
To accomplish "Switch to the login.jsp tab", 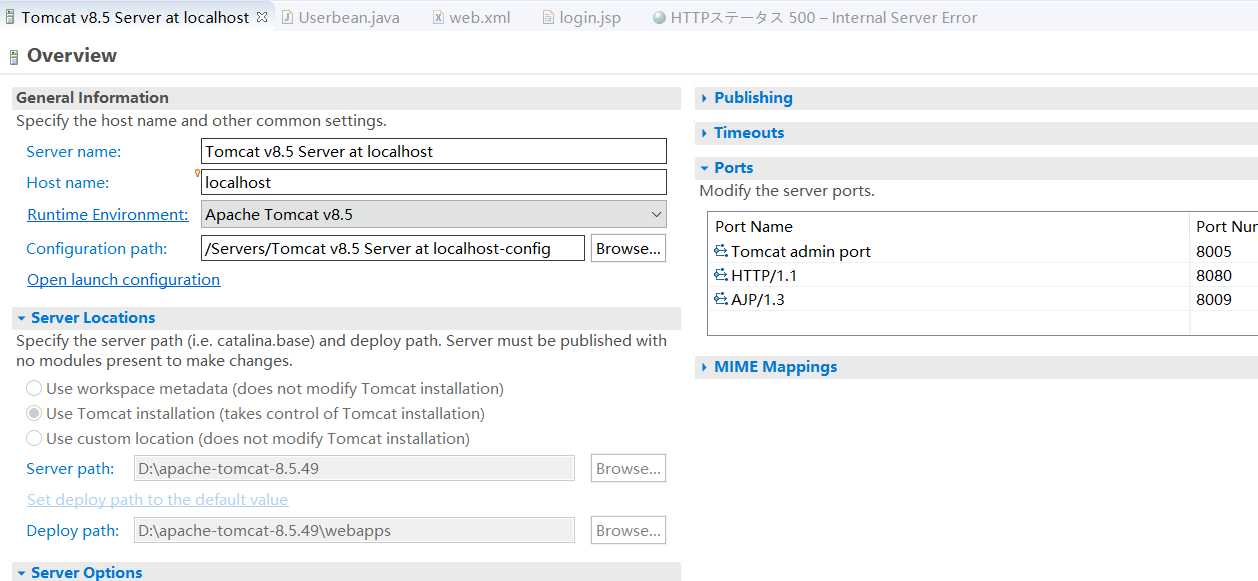I will [581, 17].
